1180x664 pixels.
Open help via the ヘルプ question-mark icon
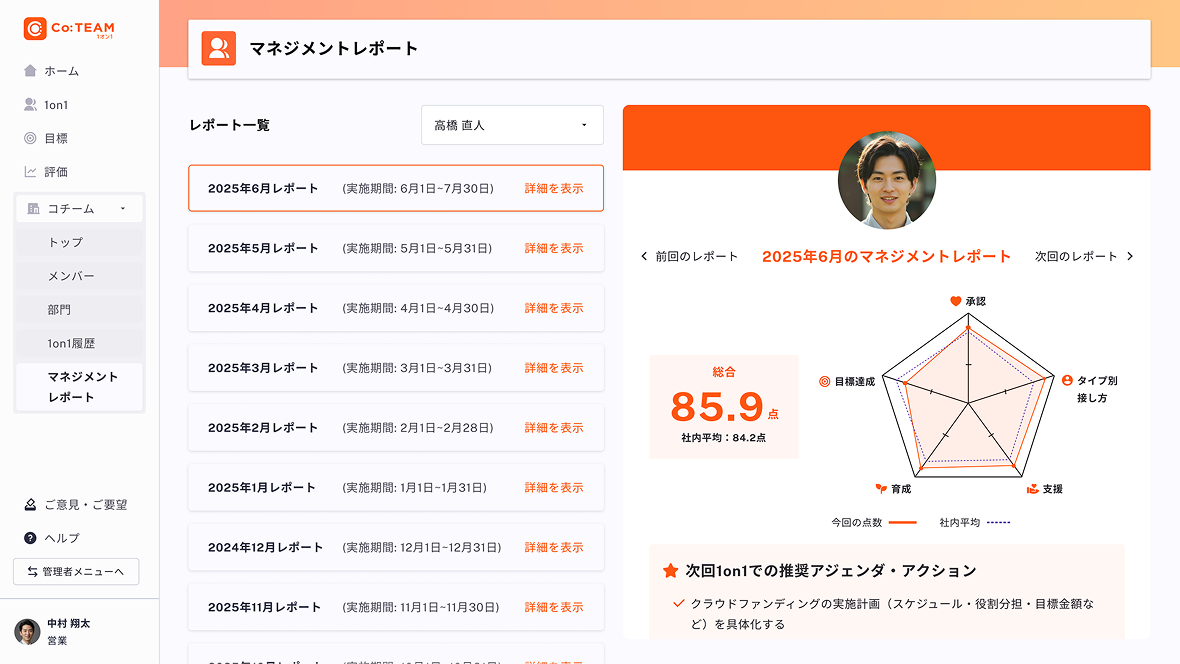(28, 538)
